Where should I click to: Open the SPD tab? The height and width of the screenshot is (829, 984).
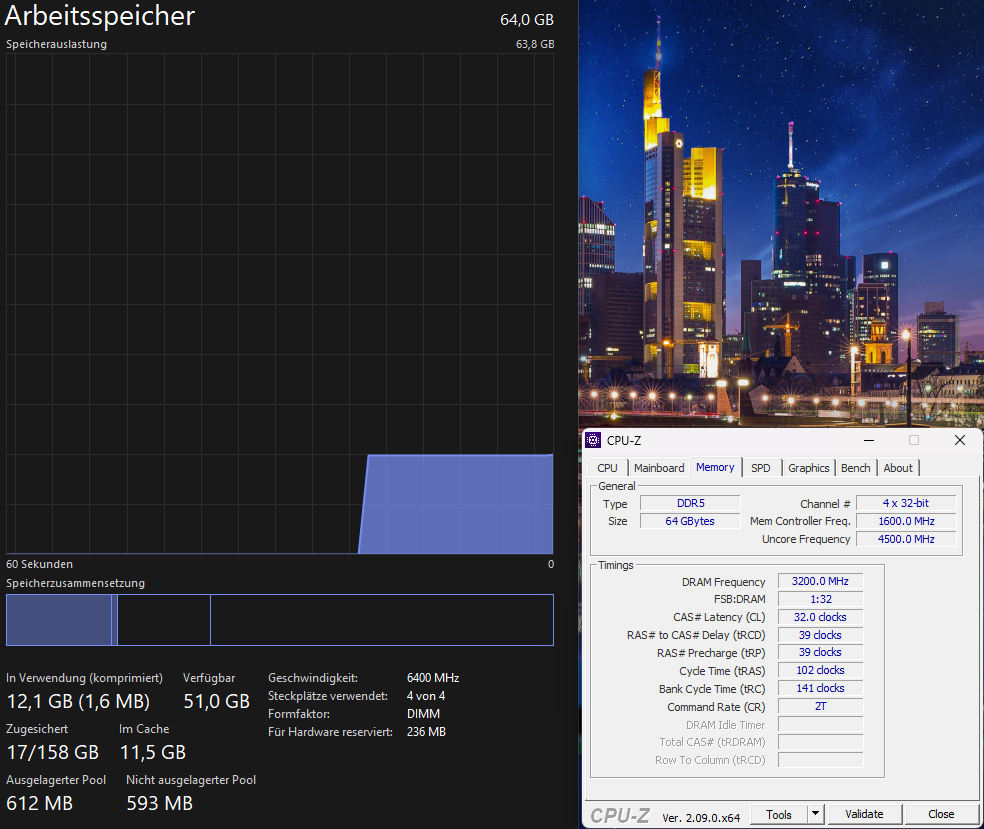point(761,468)
